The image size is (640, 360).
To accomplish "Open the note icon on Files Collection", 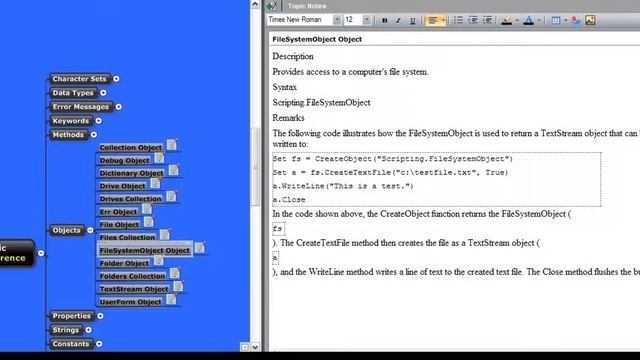I will [x=165, y=235].
